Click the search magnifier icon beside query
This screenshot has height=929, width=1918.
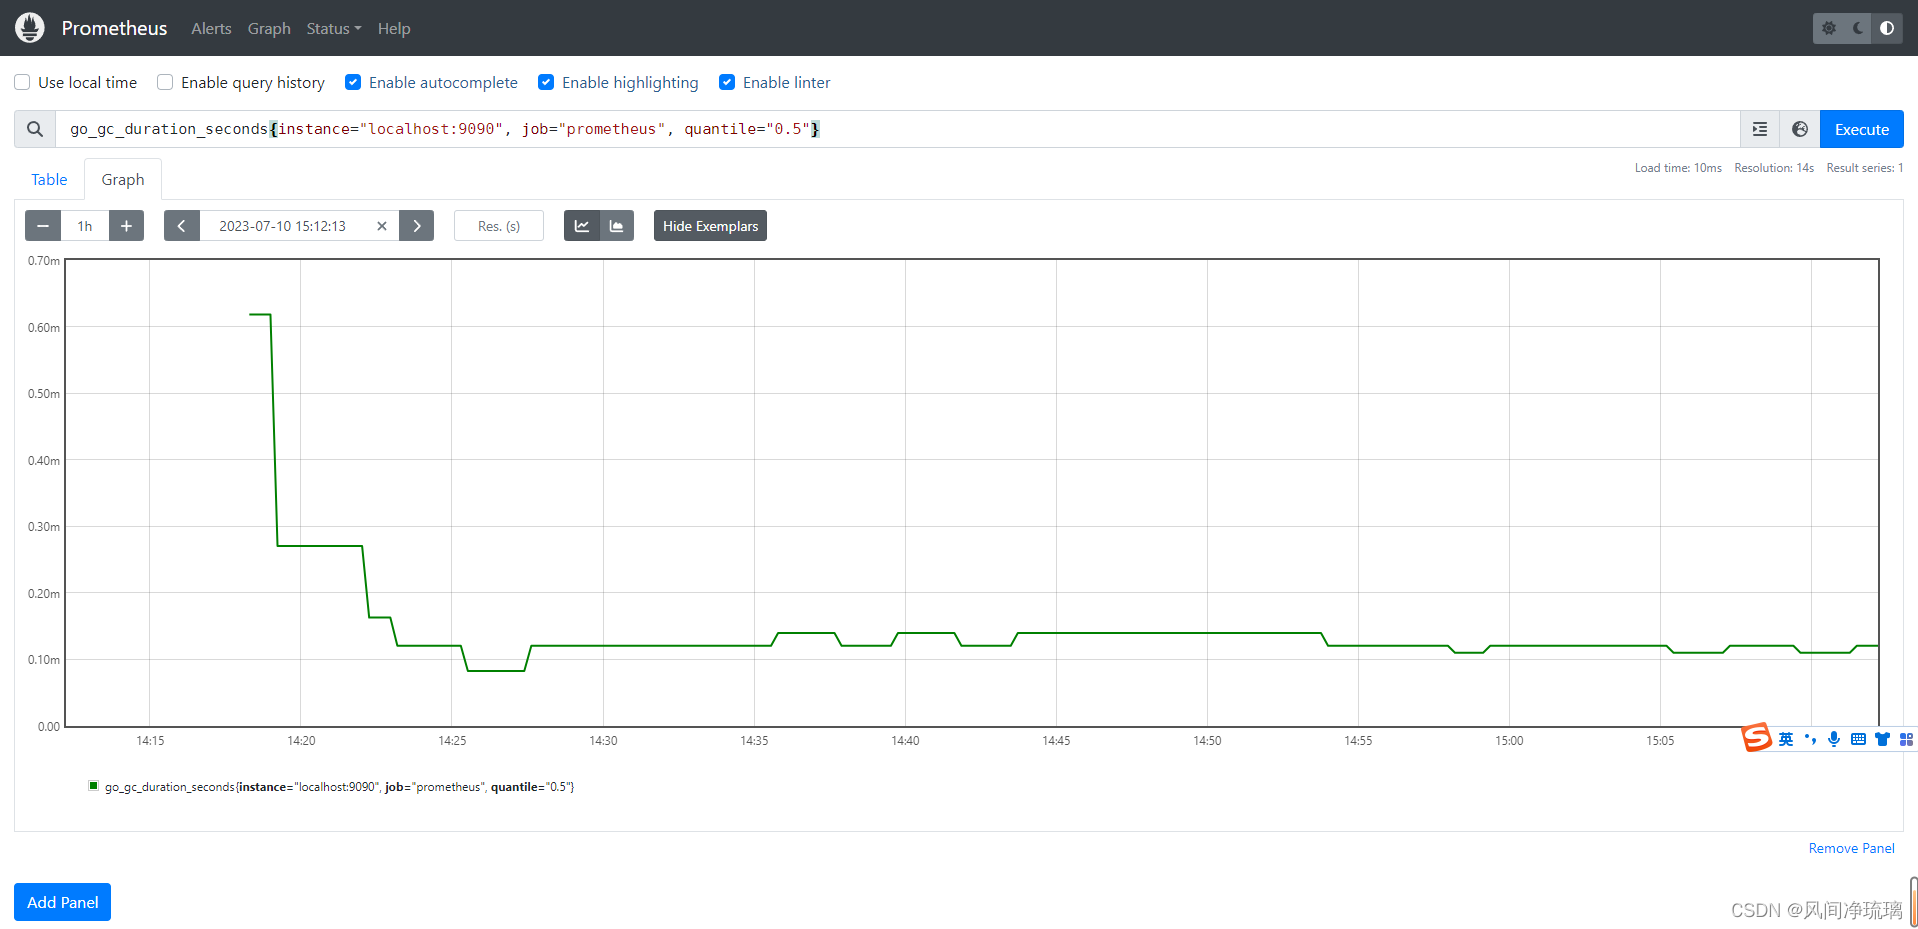tap(35, 129)
